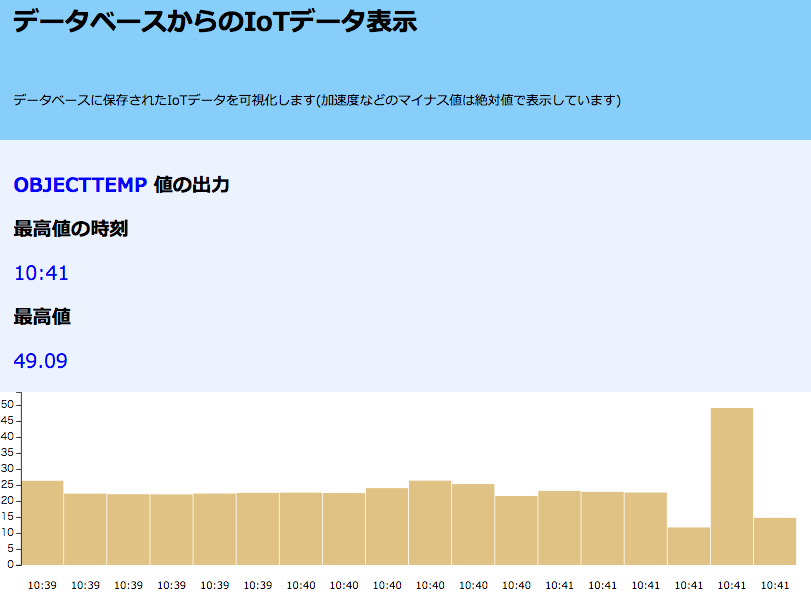Click the 50 mark on the y-axis

click(x=9, y=404)
